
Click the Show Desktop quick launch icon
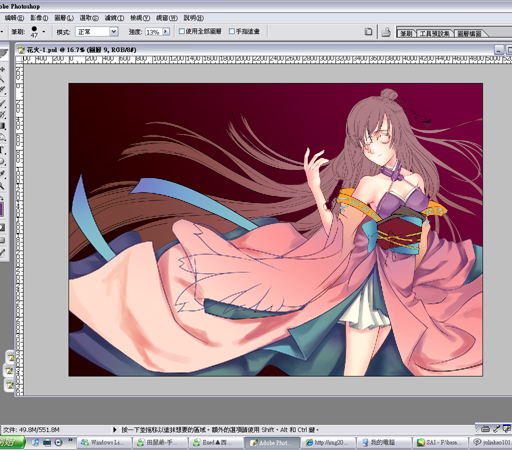tap(47, 443)
